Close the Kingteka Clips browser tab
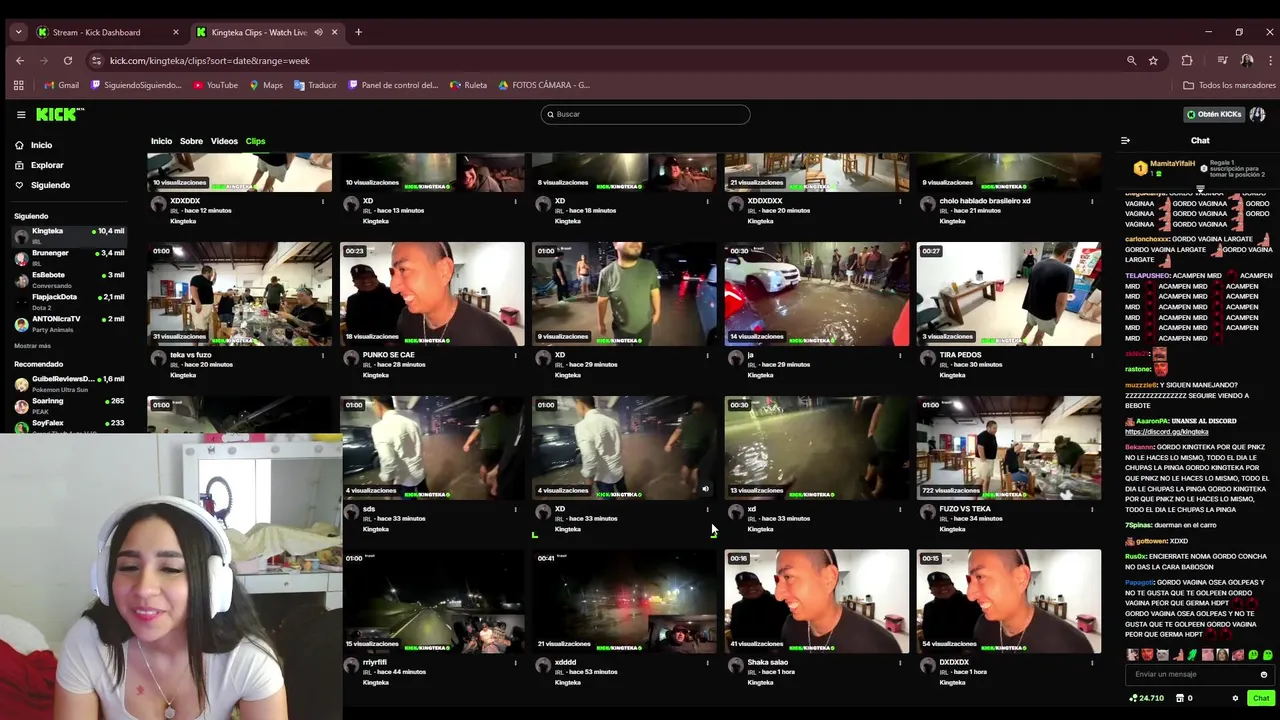The image size is (1280, 720). tap(334, 32)
